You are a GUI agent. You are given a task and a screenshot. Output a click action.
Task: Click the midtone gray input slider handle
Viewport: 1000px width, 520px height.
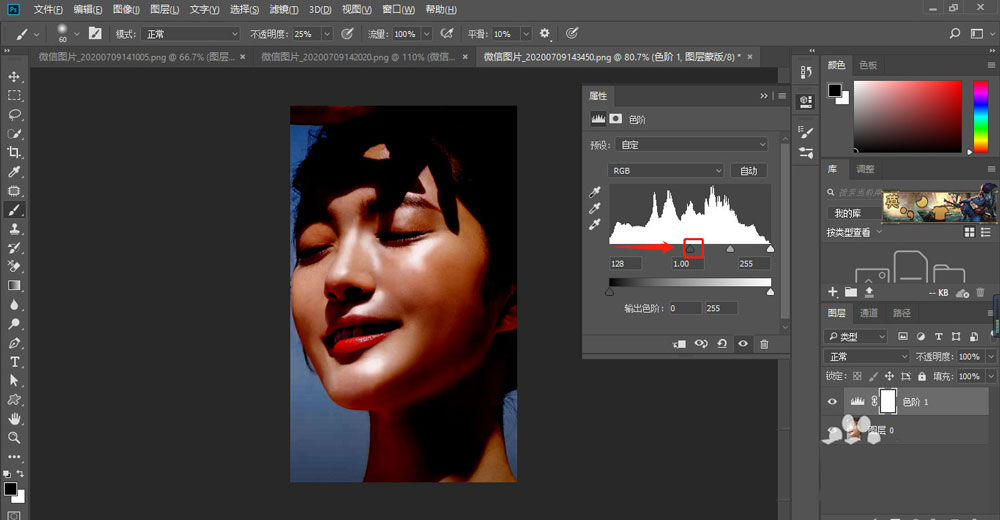(x=729, y=248)
